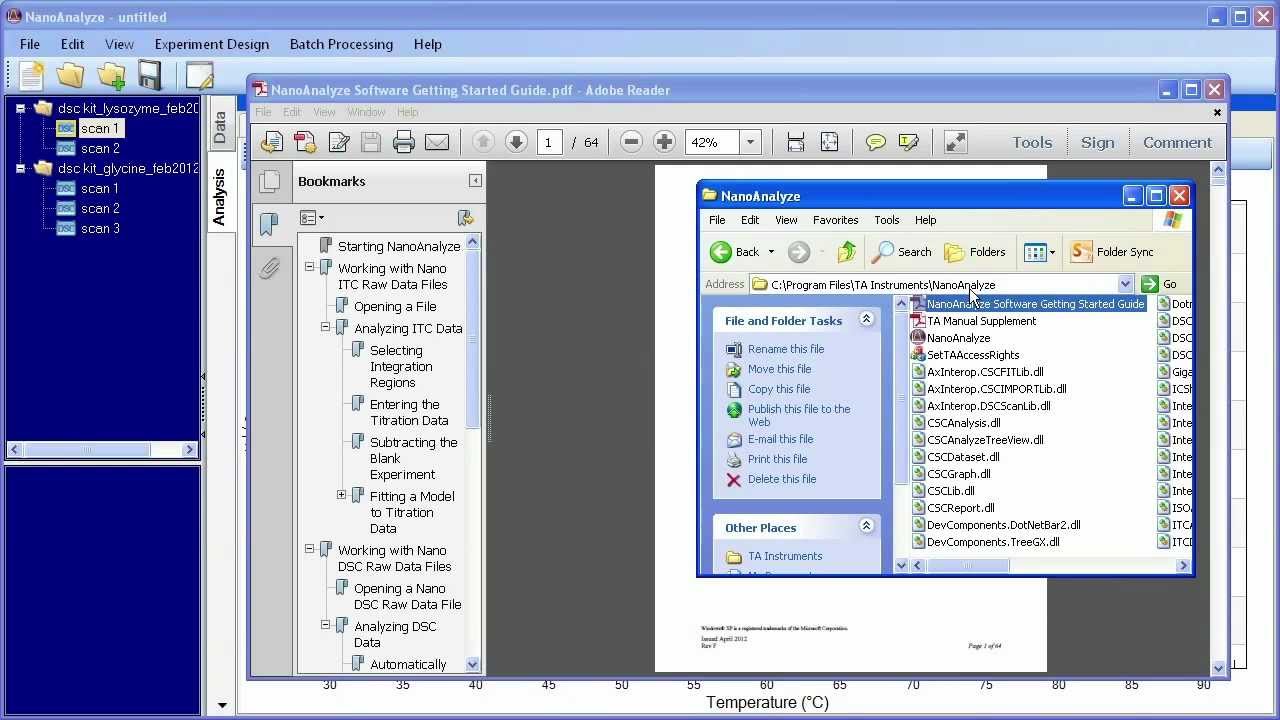Click the print icon in Adobe Reader toolbar

click(404, 143)
